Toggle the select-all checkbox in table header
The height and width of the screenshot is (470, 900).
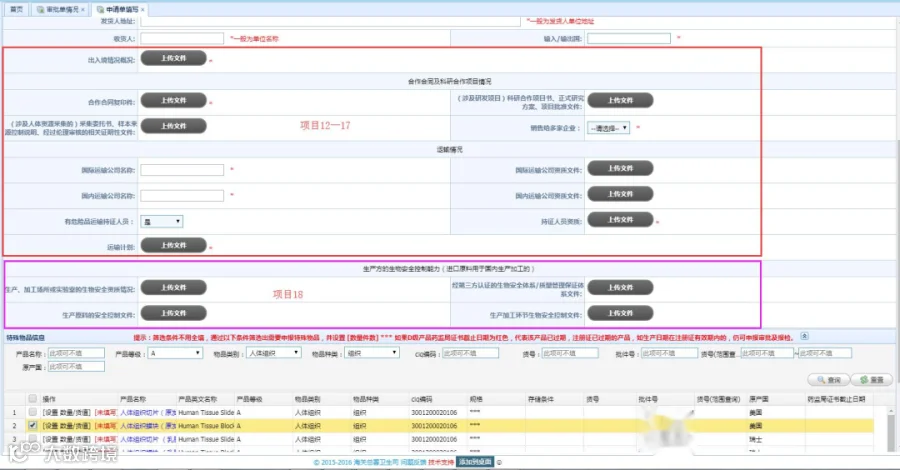tap(33, 398)
